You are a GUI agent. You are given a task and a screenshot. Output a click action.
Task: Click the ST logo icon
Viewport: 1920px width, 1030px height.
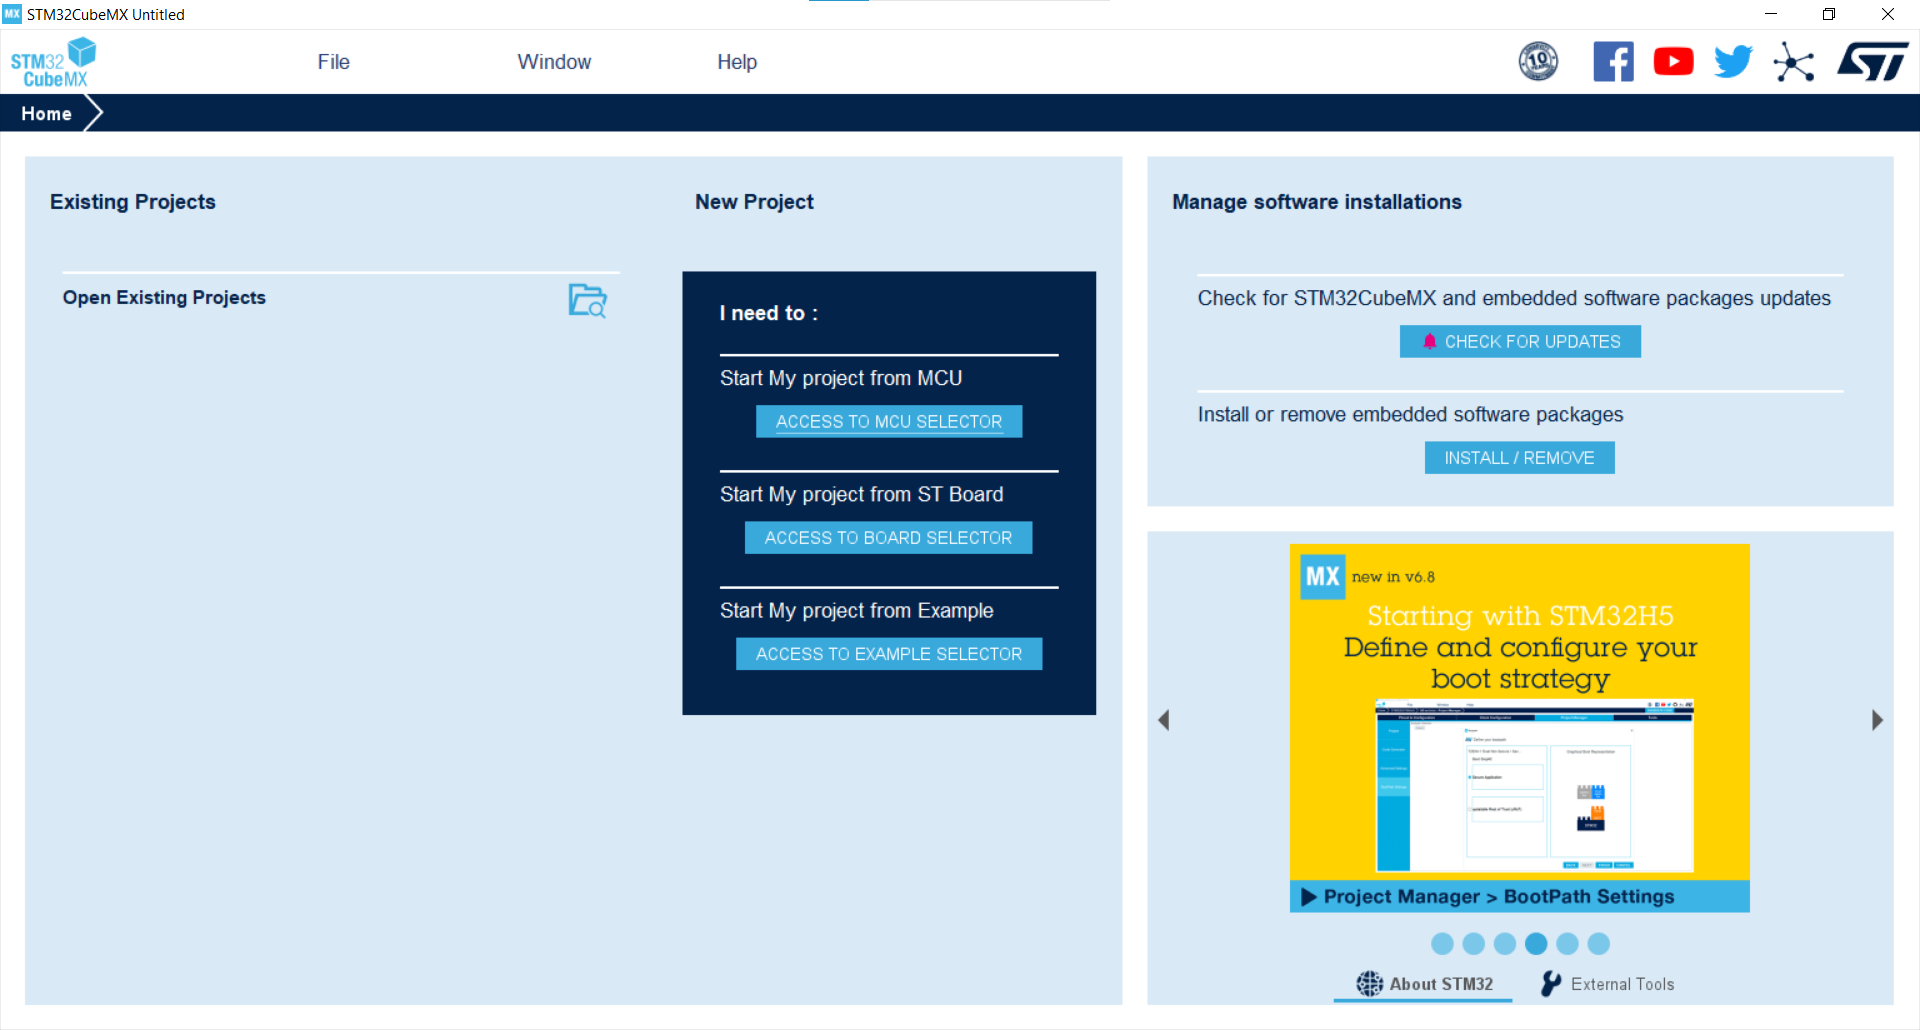point(1872,62)
